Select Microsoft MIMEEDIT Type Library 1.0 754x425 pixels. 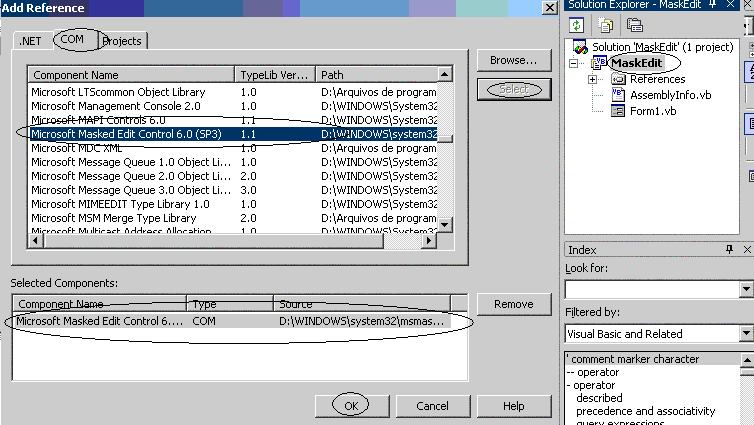click(x=233, y=204)
